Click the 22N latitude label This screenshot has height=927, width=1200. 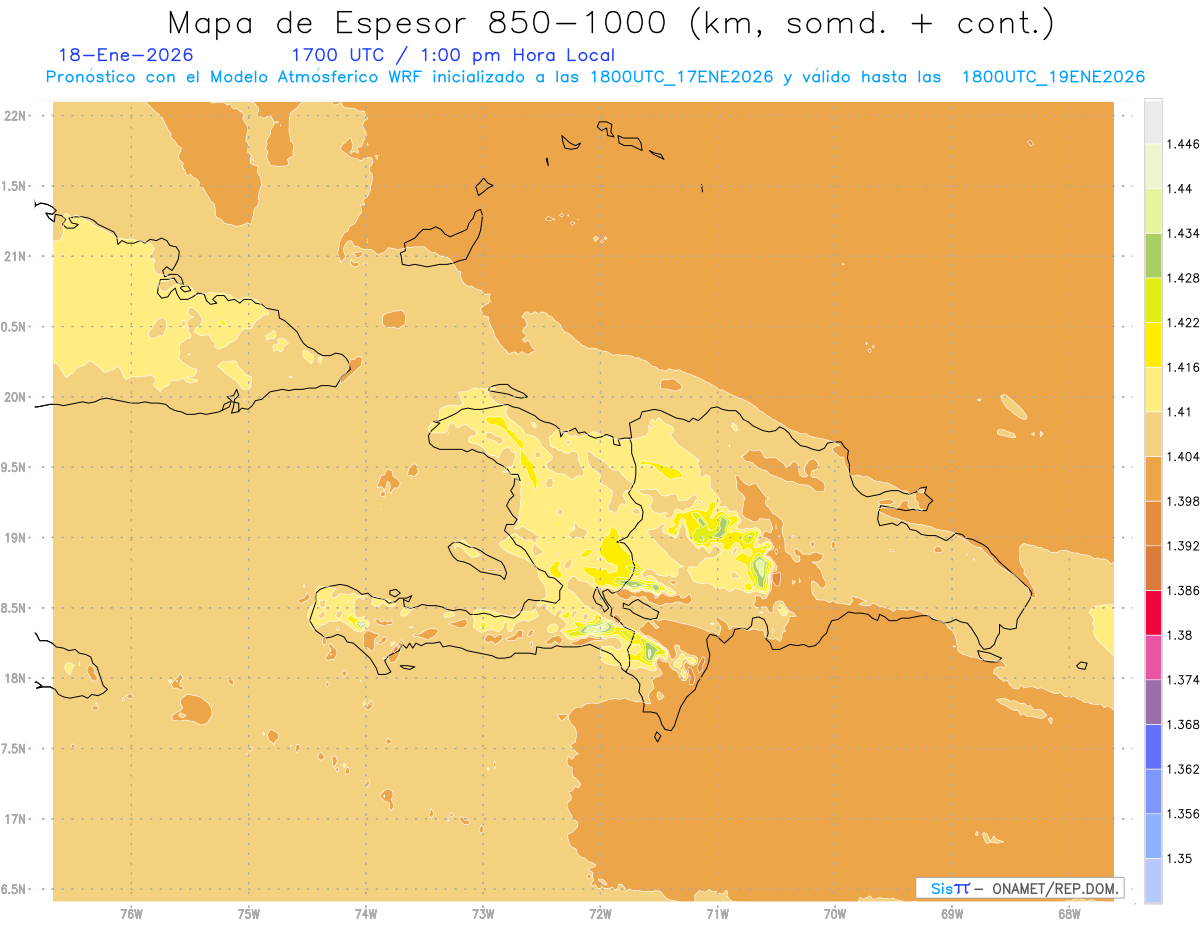click(16, 116)
